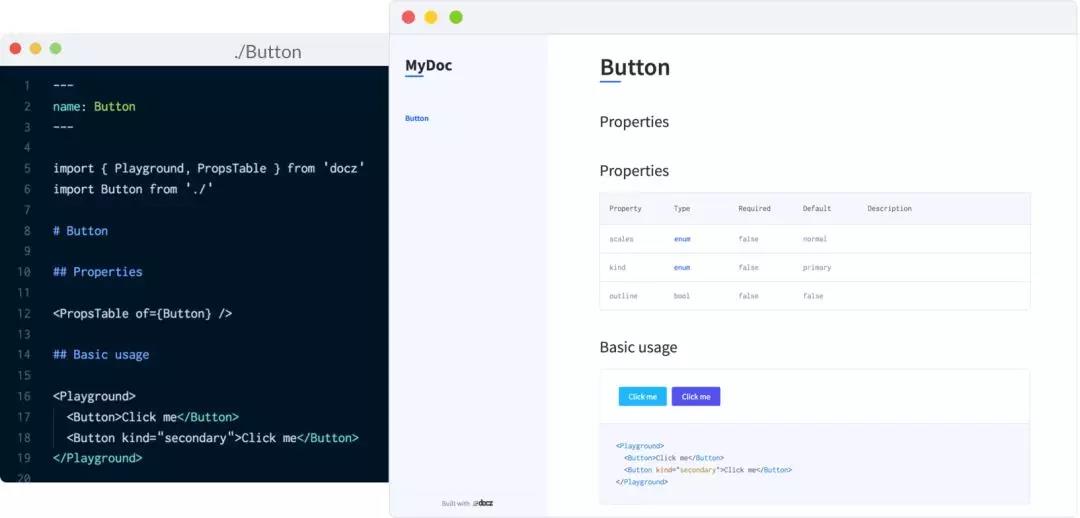Screen dimensions: 1080x518
Task: Click the Basic usage section heading
Action: pos(638,347)
